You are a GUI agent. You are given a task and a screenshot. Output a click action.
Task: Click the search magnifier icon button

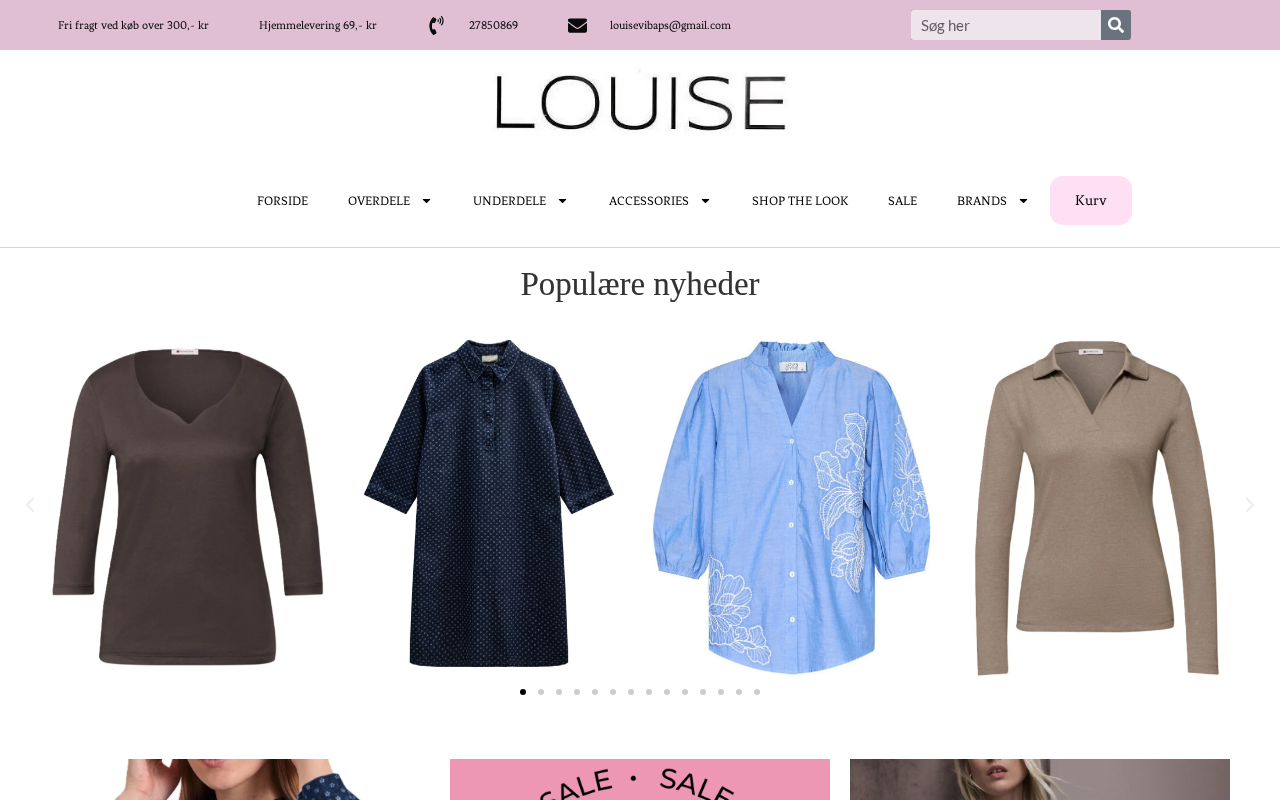pos(1116,25)
